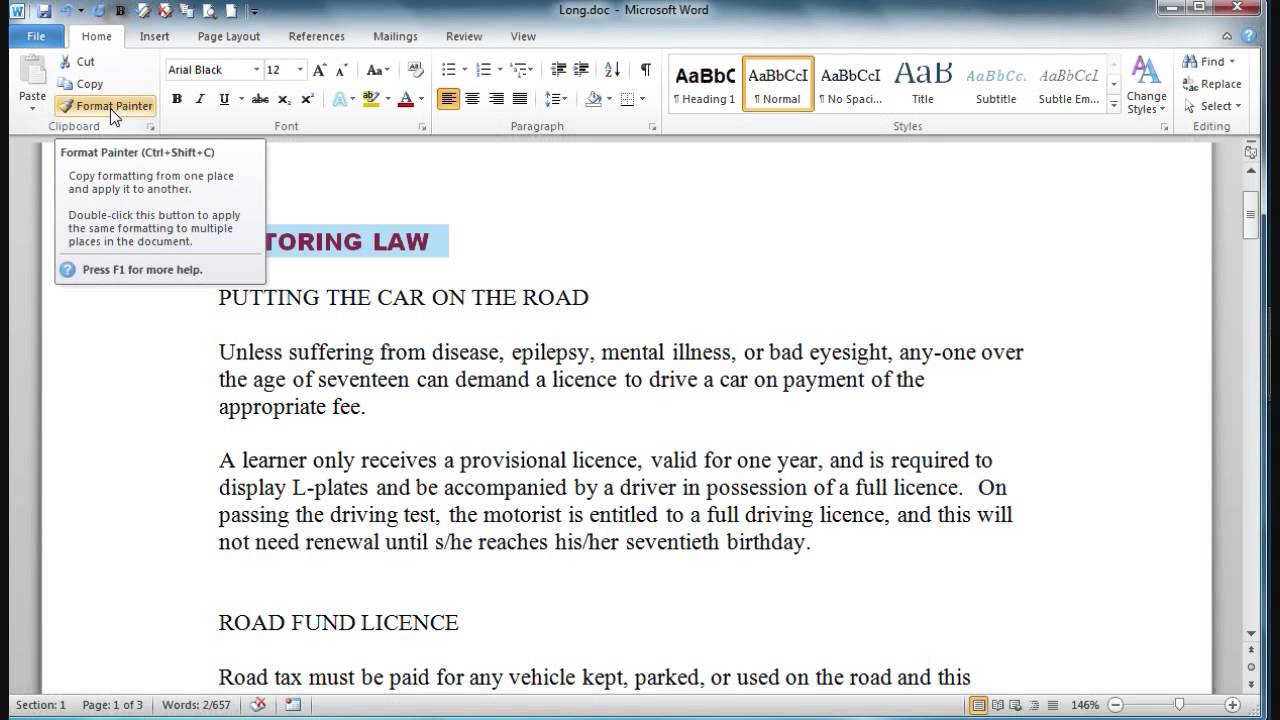
Task: Open the font size dropdown
Action: [x=300, y=70]
